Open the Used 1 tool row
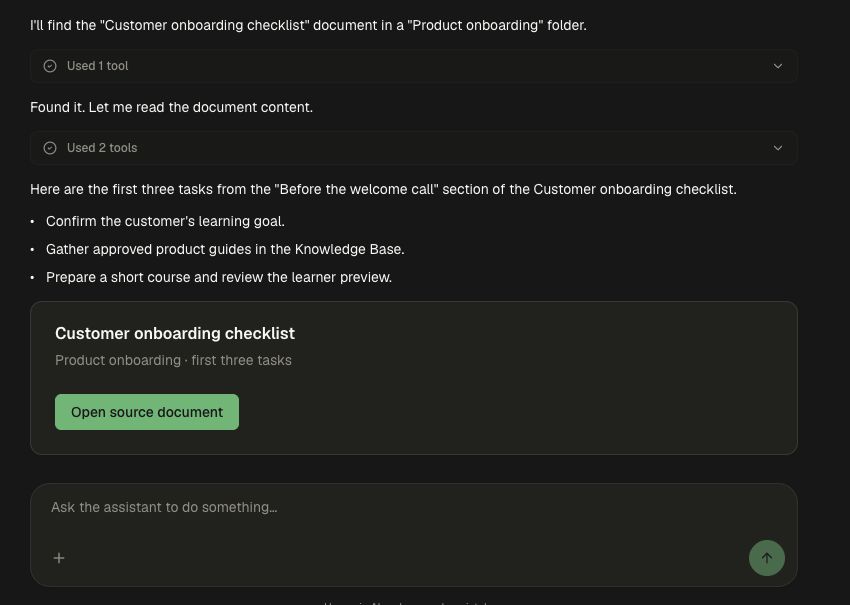 pos(414,66)
